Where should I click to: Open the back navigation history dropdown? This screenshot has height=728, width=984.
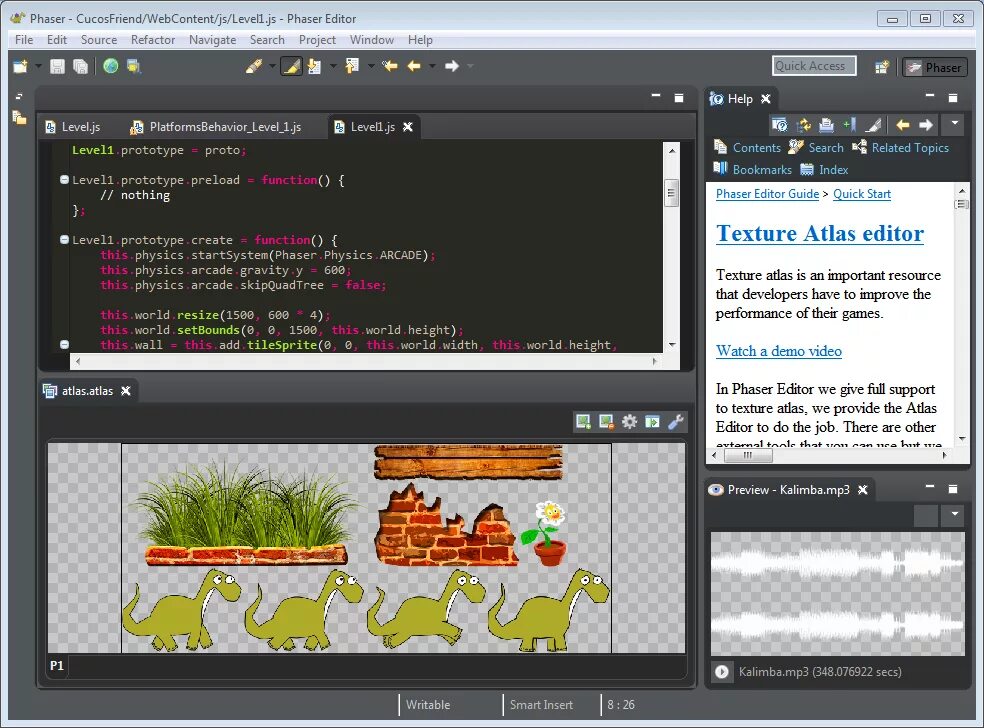pos(432,66)
